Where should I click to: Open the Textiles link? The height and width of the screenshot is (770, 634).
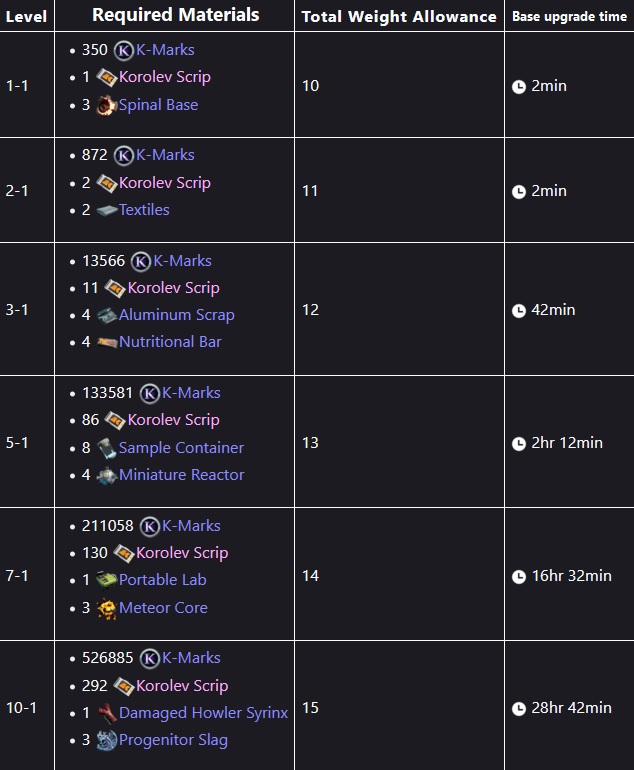pos(144,210)
